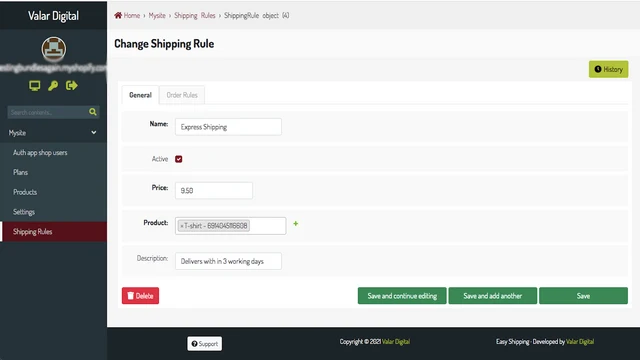This screenshot has width=640, height=360.
Task: Click the Price input field
Action: (x=214, y=191)
